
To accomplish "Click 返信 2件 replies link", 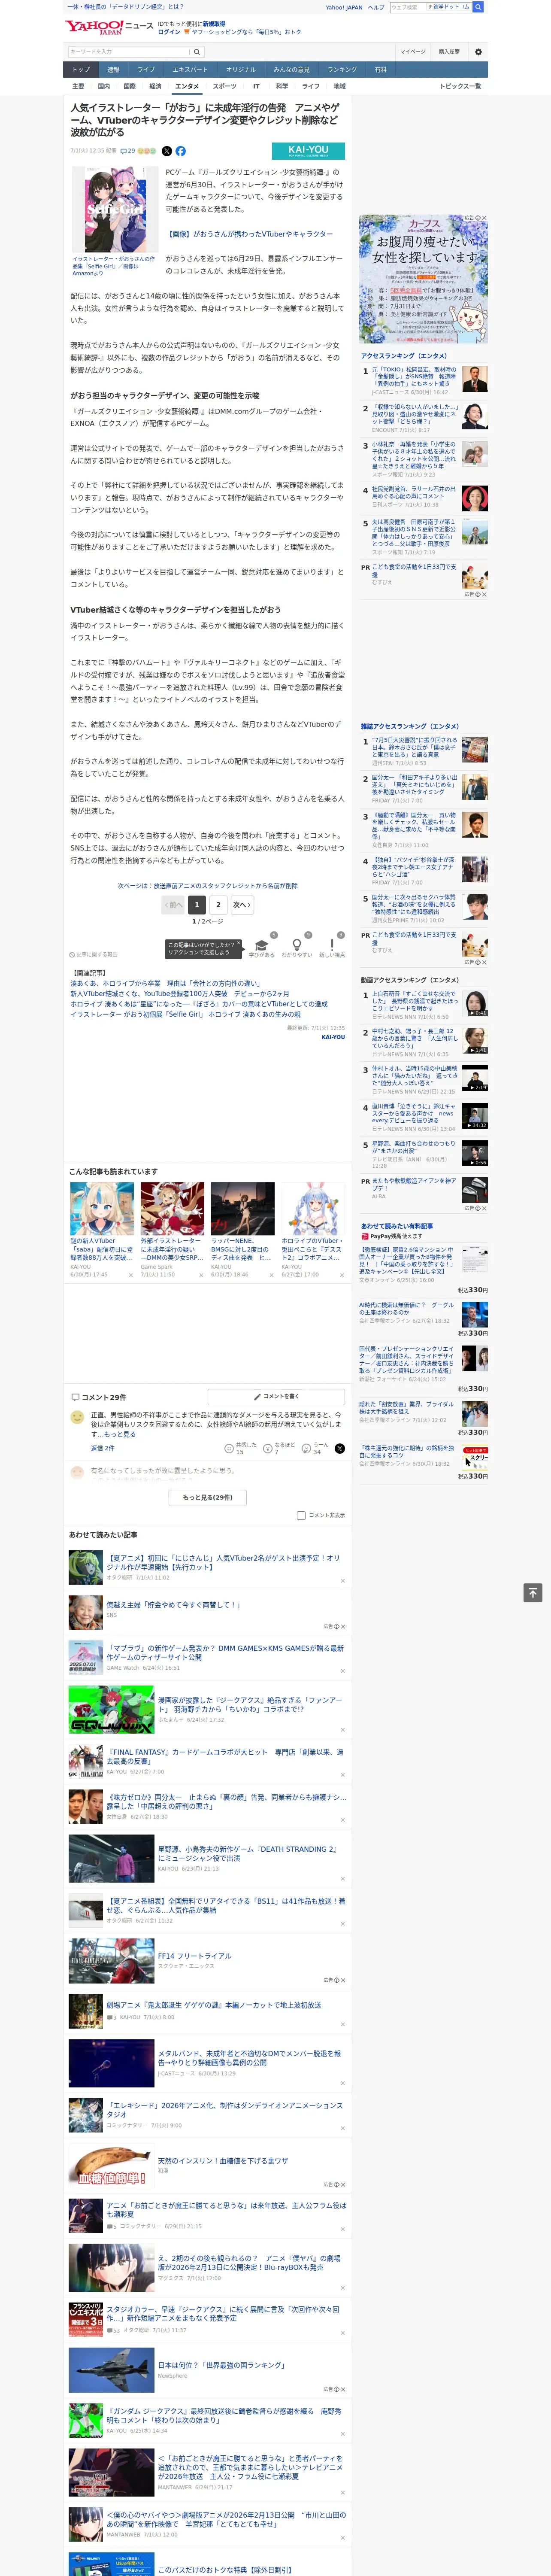I will (103, 1448).
